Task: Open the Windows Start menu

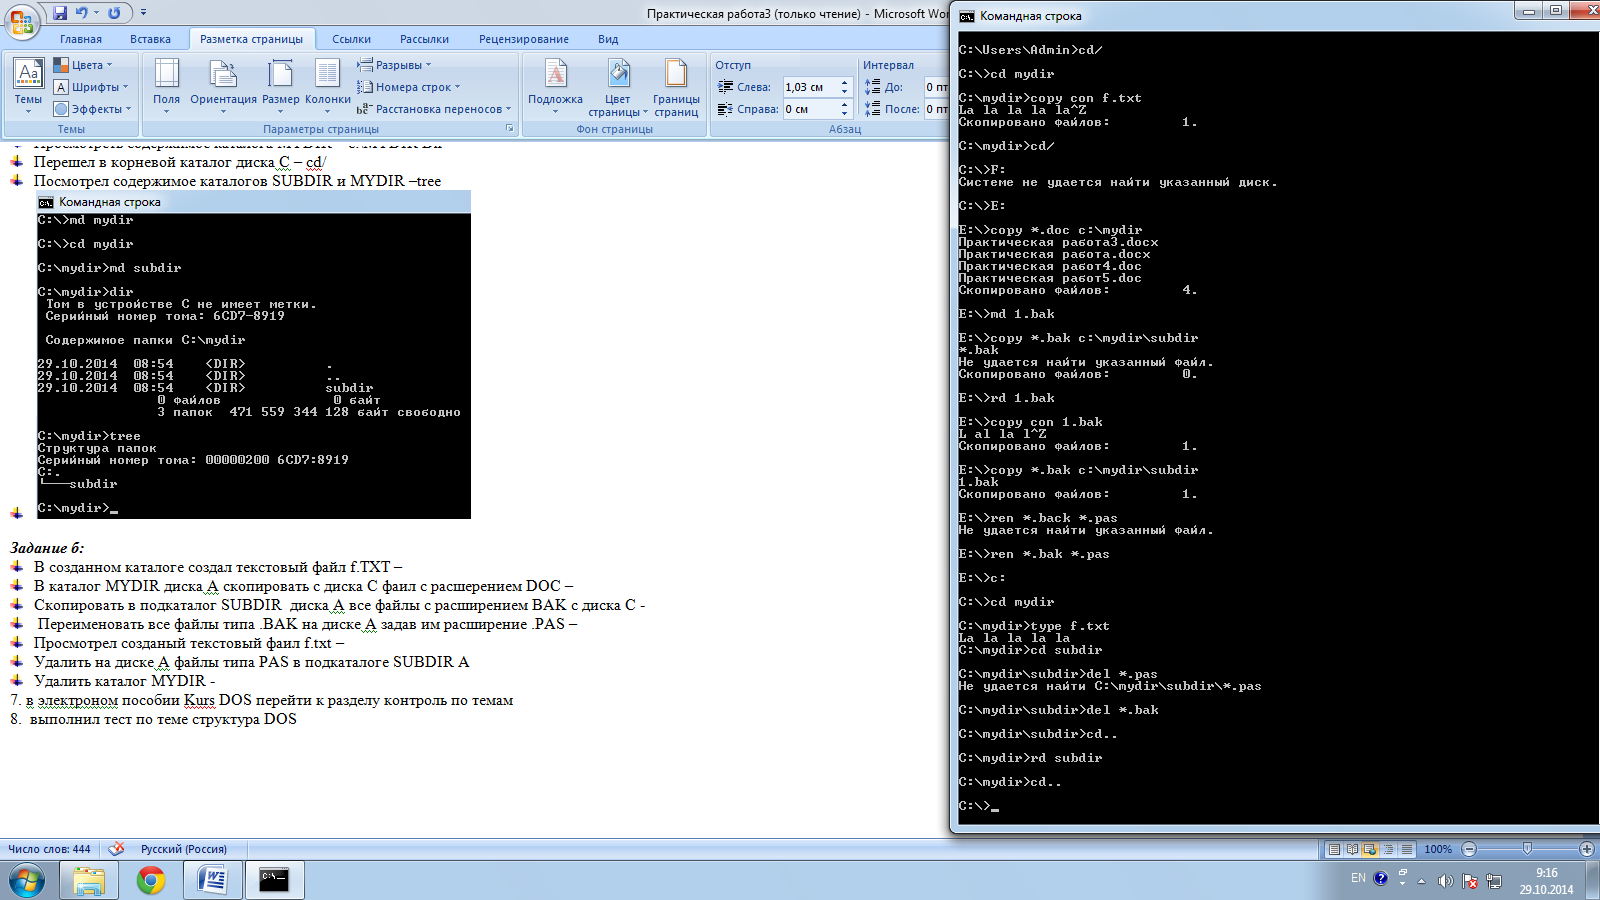Action: click(27, 881)
